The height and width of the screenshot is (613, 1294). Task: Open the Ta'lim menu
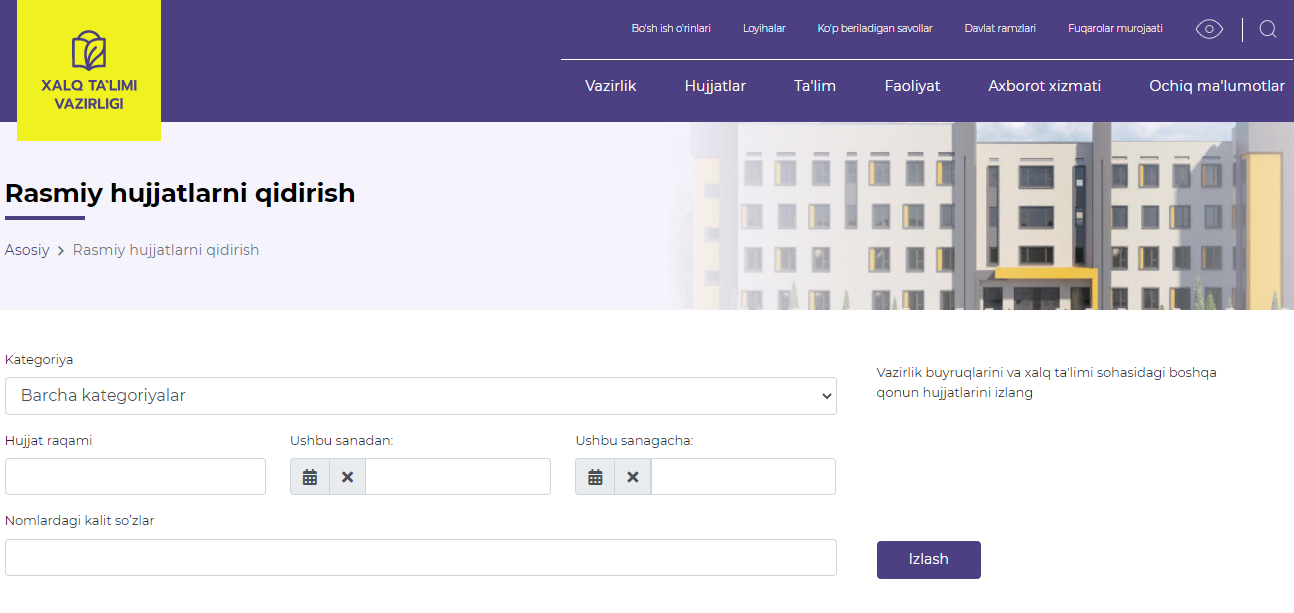pyautogui.click(x=814, y=86)
